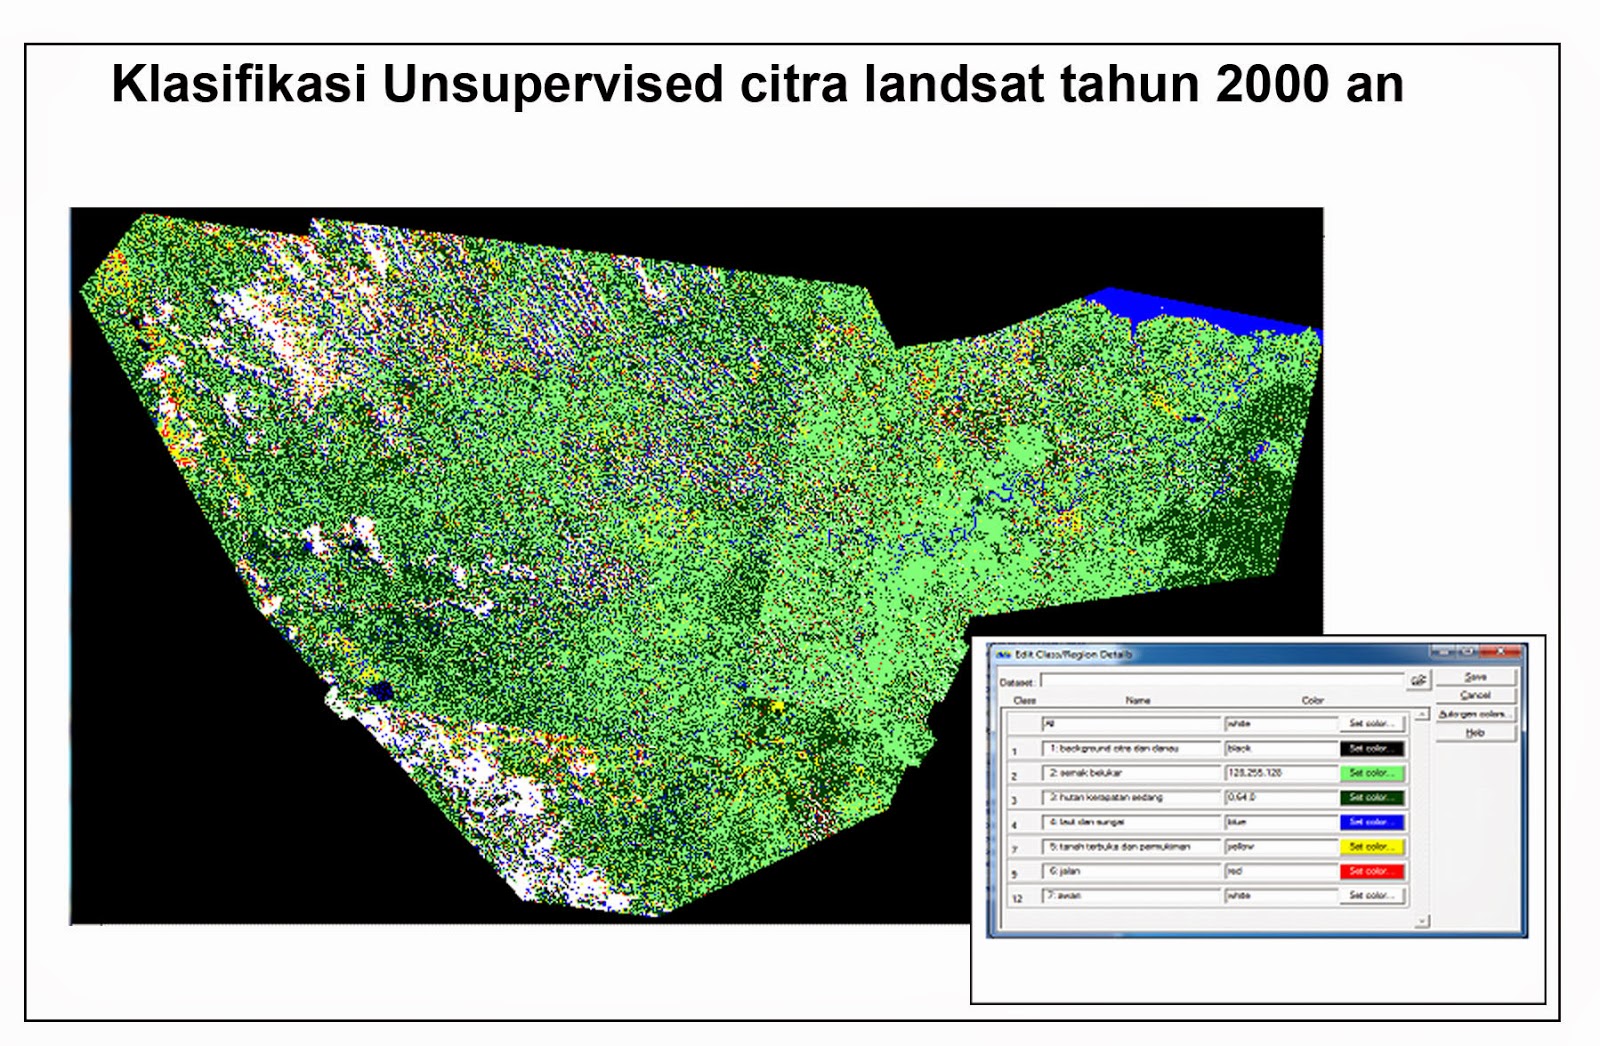Click the scroll up arrow in class list
The width and height of the screenshot is (1600, 1046).
[x=1420, y=713]
